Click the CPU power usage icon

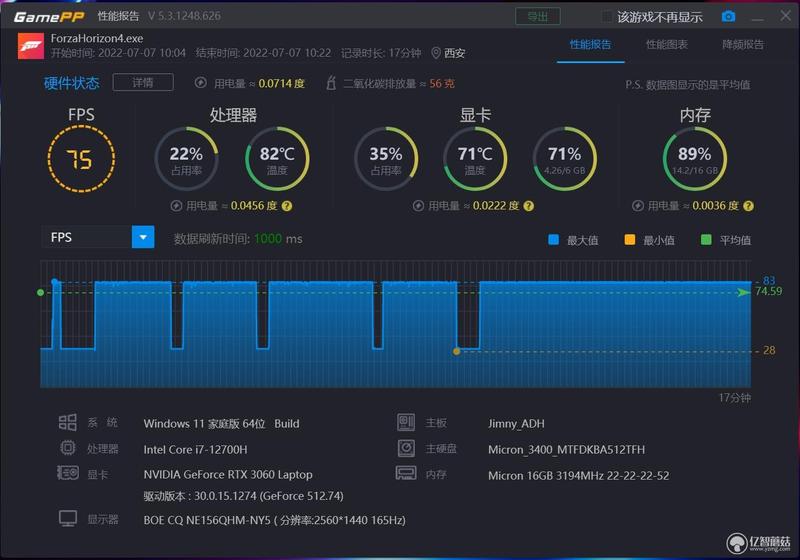pos(176,206)
